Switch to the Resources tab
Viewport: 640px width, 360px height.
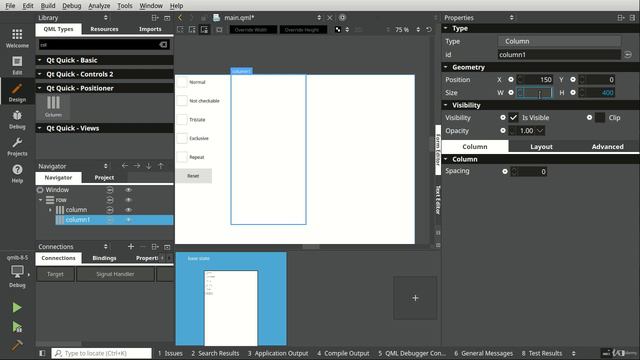[104, 29]
